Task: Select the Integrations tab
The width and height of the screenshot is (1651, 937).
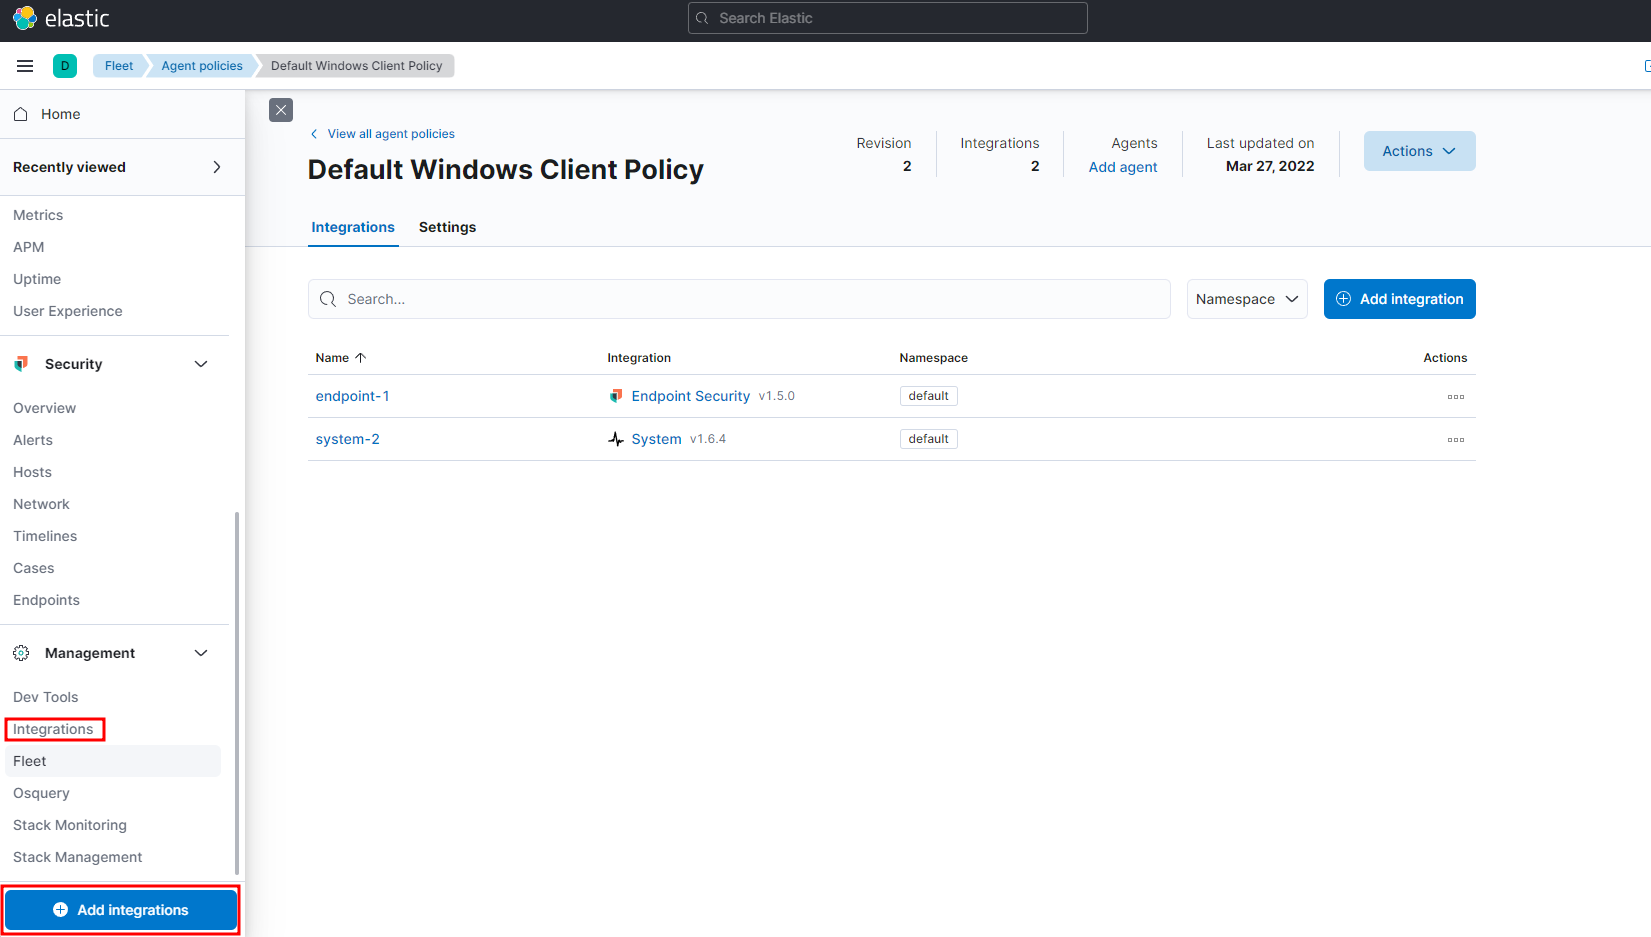Action: pos(353,227)
